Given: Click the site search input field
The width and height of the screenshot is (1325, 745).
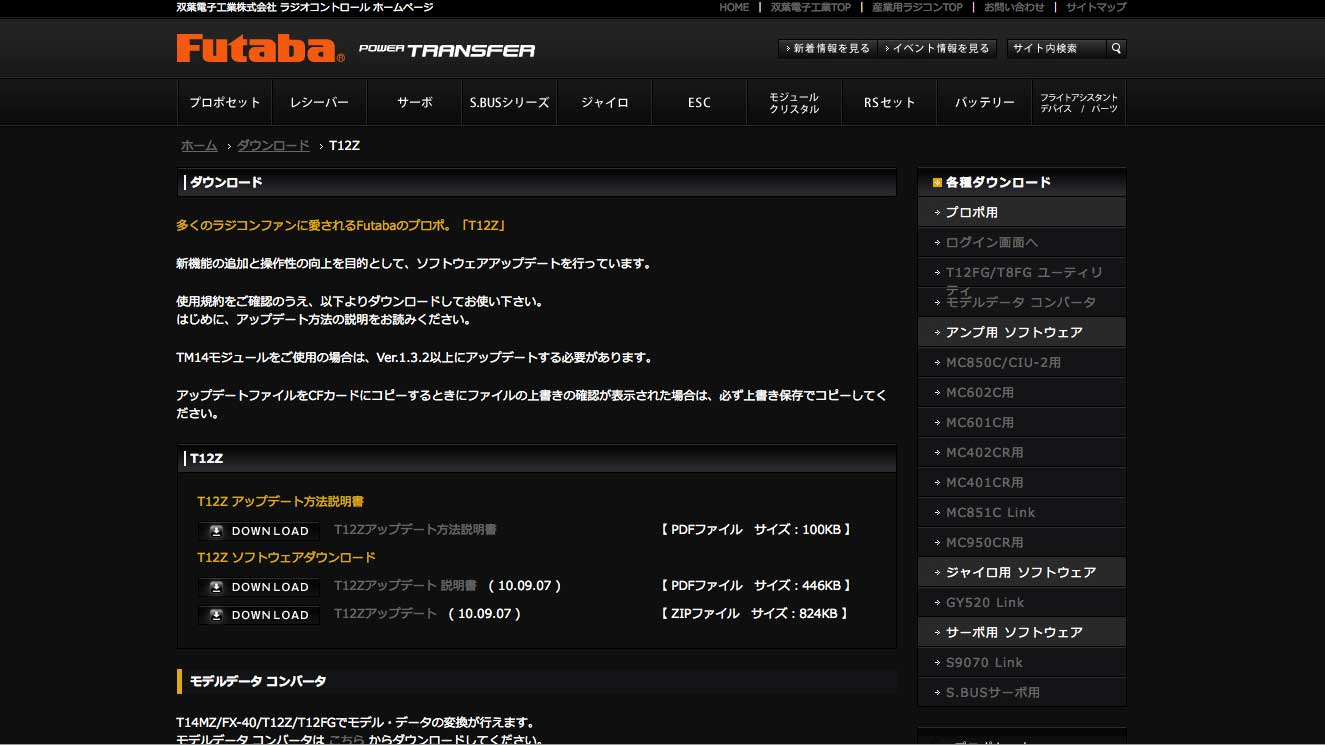Looking at the screenshot, I should [x=1057, y=48].
